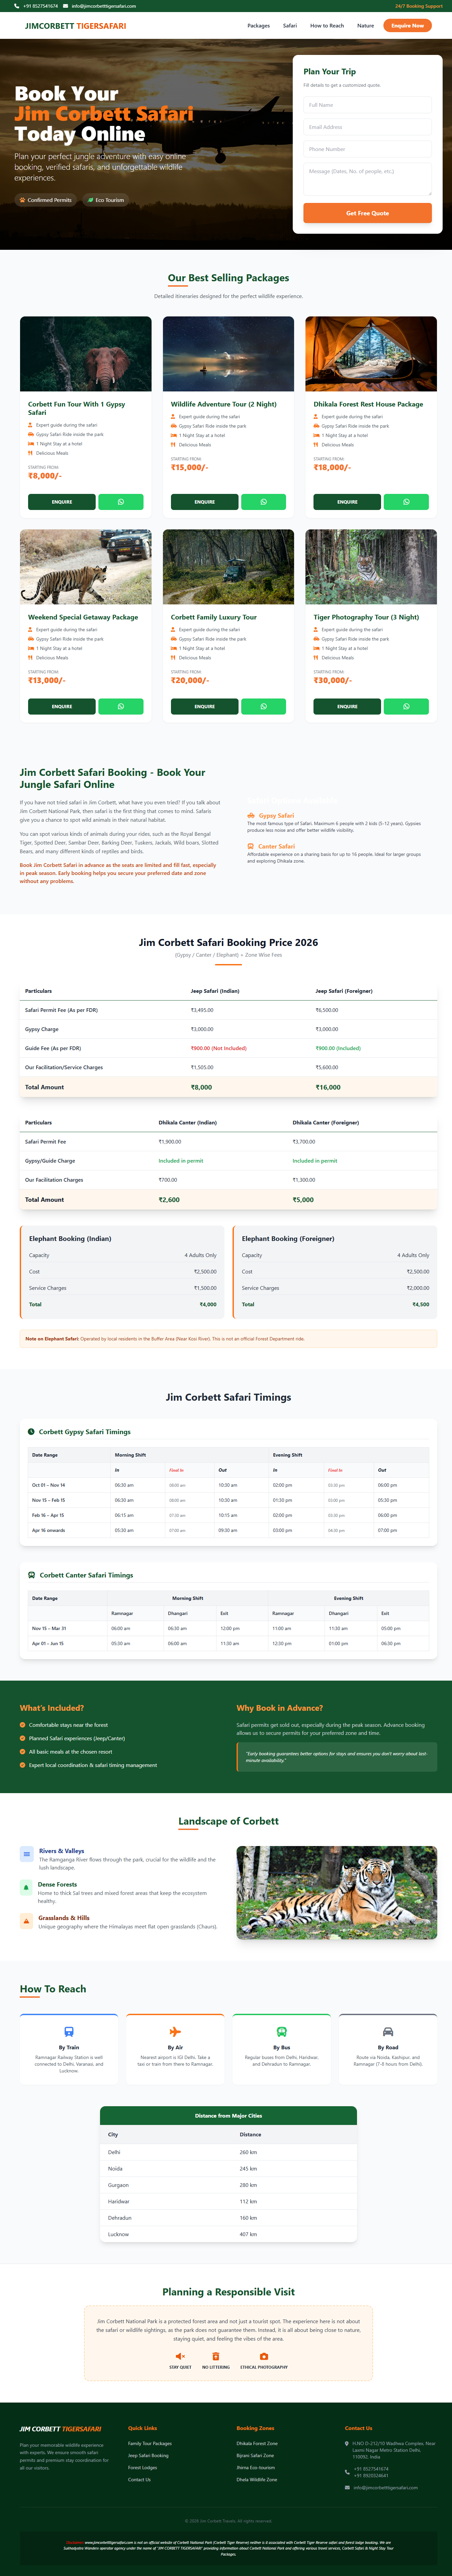Select the Haridwar 112 km distance row
The width and height of the screenshot is (452, 2576).
click(x=228, y=2201)
